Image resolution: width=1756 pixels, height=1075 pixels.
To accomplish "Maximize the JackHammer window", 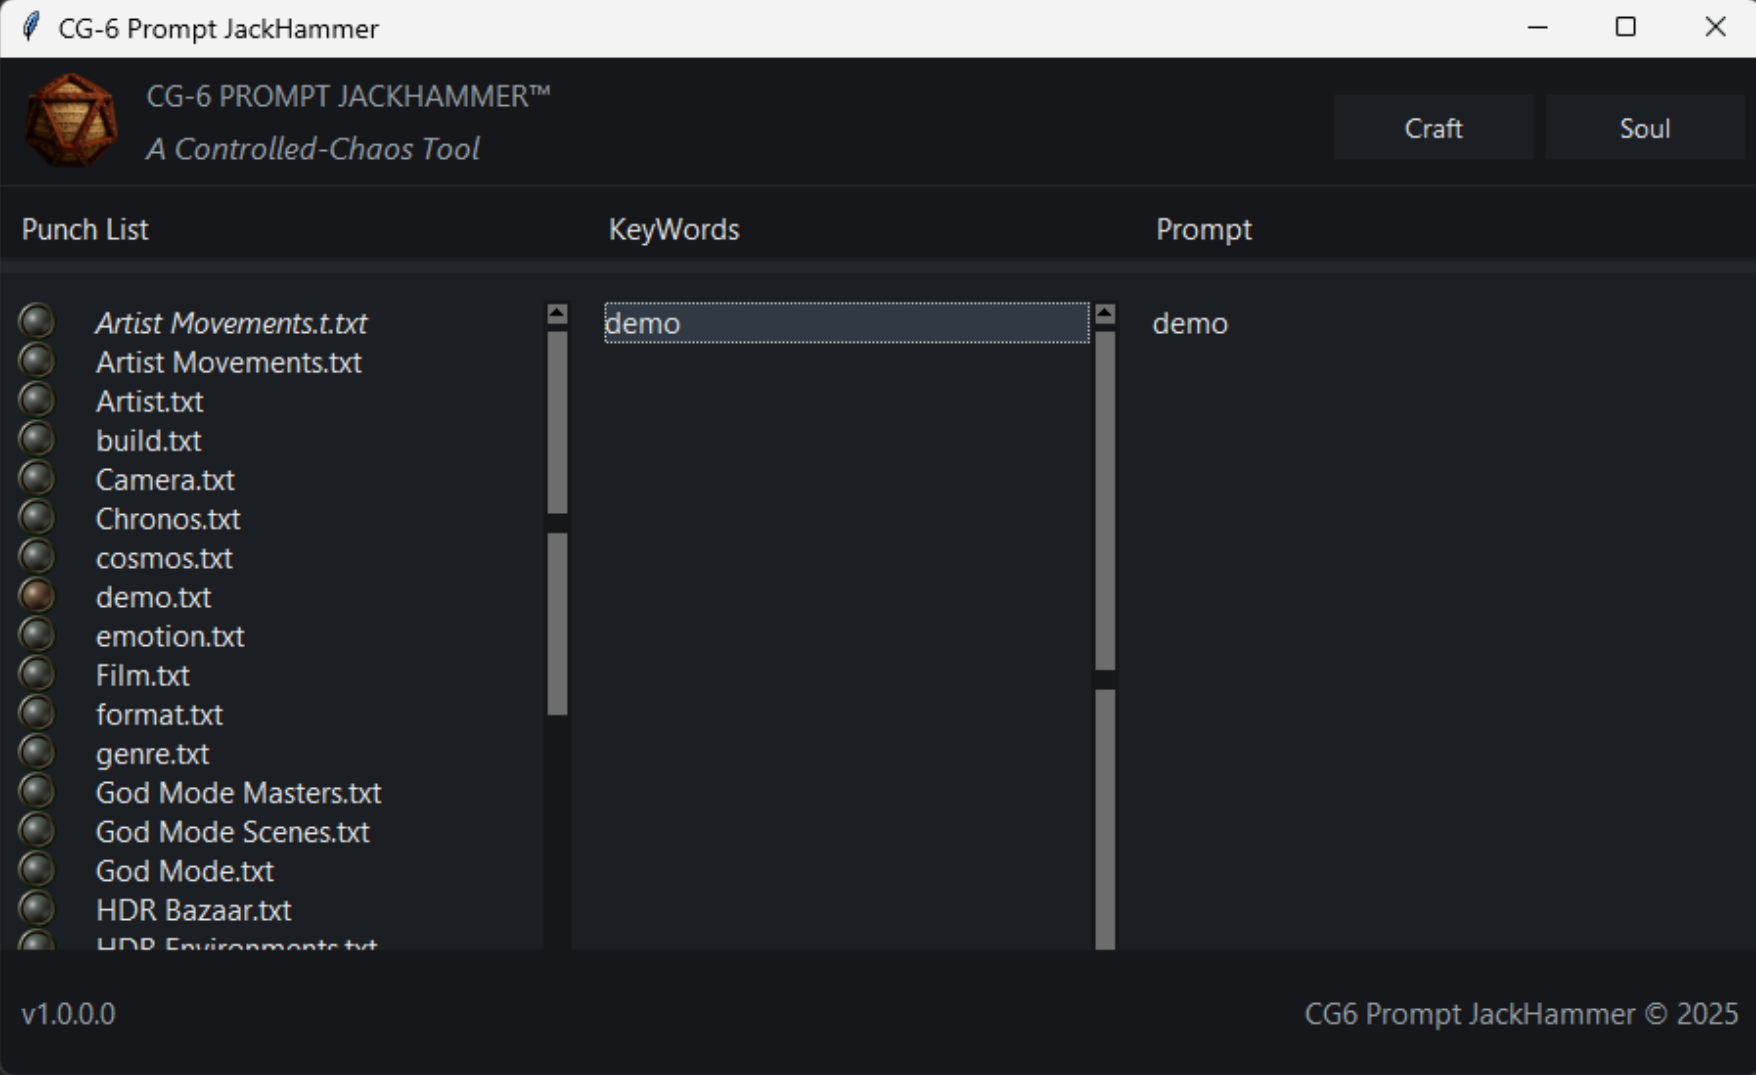I will [1626, 27].
